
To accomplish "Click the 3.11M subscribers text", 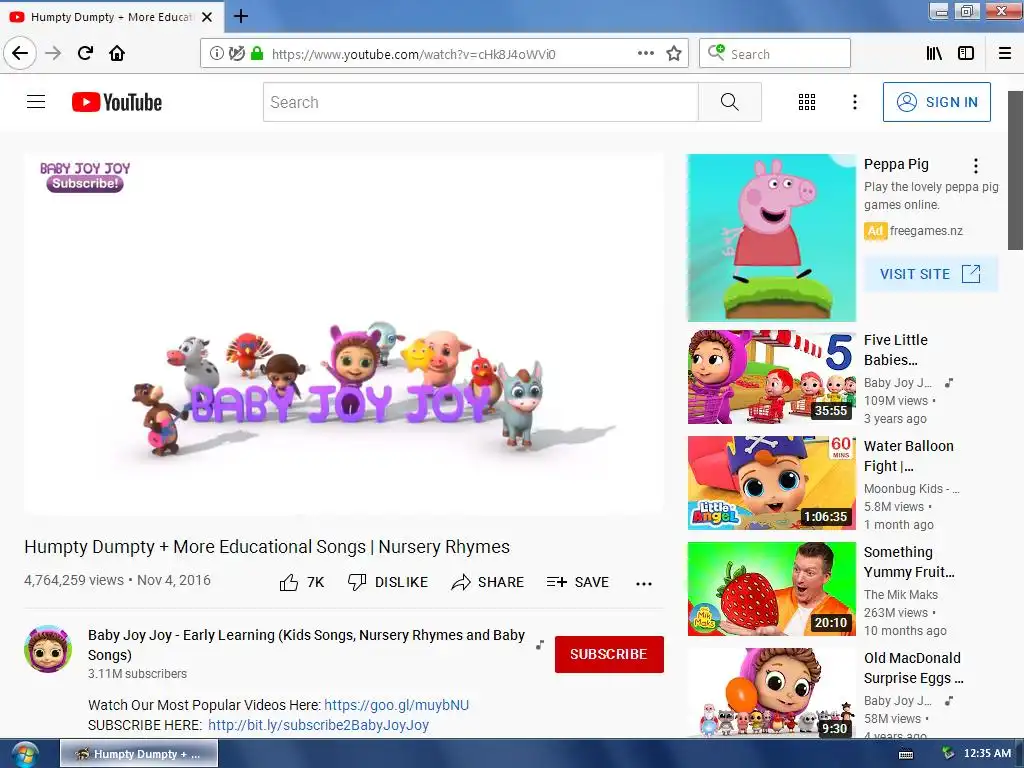I will (x=137, y=673).
